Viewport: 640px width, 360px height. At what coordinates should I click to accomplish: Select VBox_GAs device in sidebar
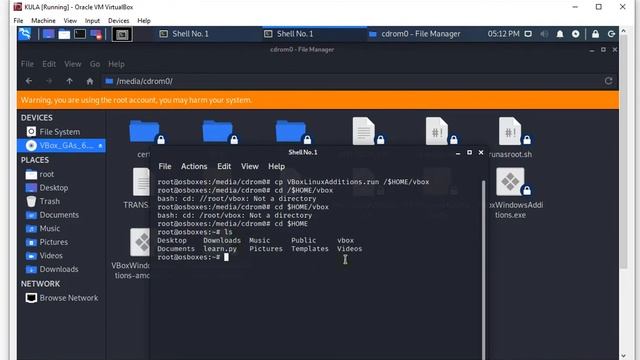[61, 145]
